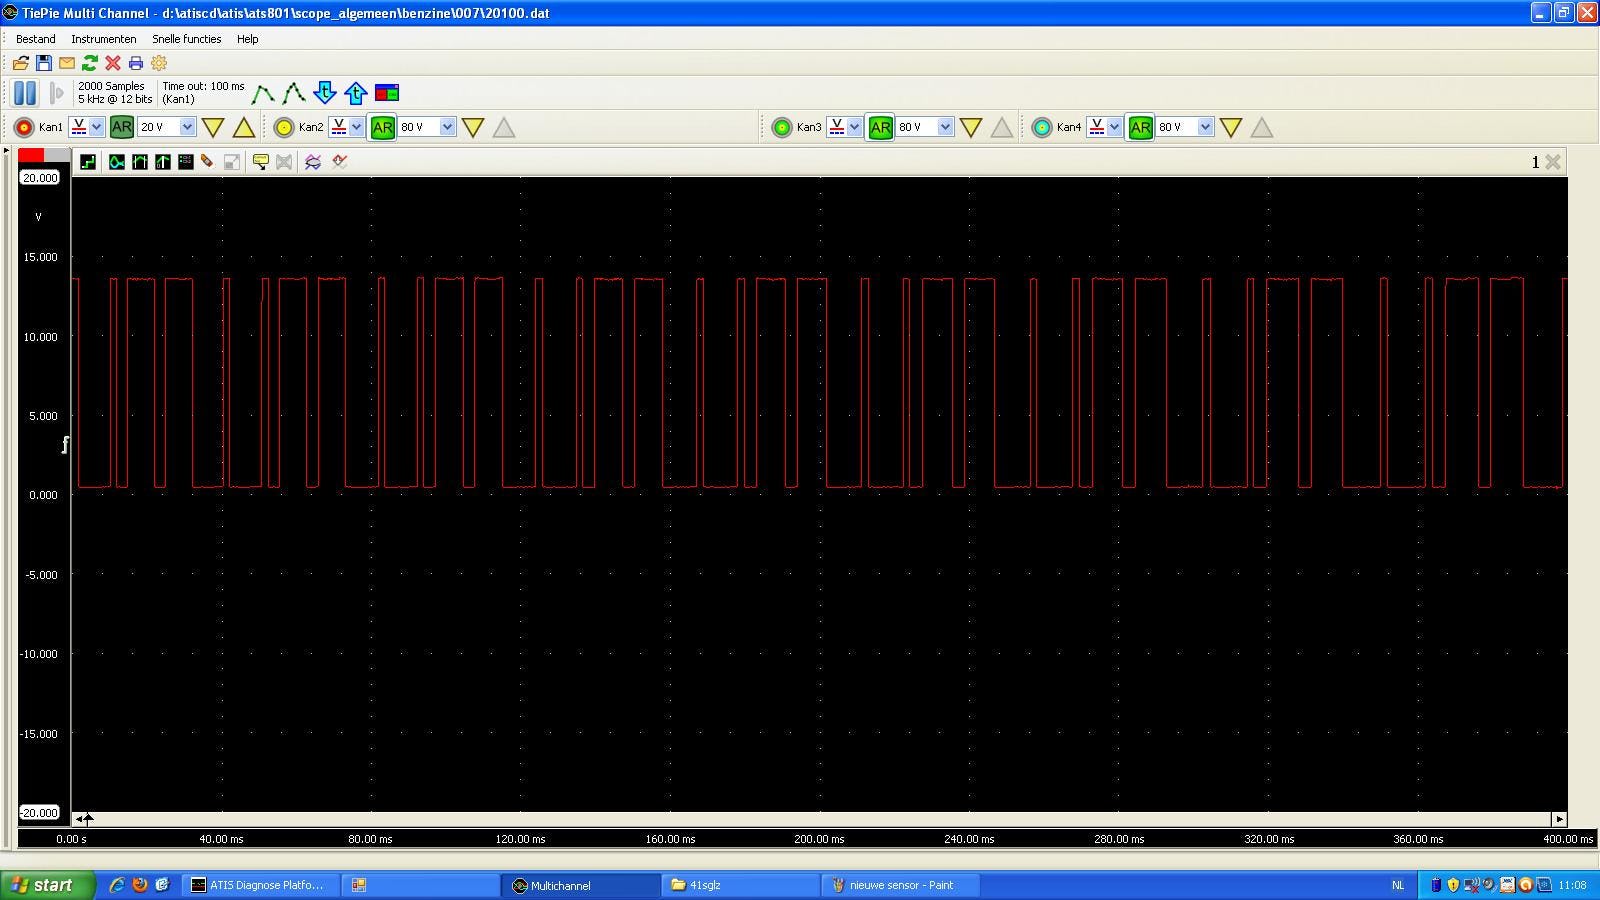
Task: Open the Bestand menu
Action: [x=36, y=39]
